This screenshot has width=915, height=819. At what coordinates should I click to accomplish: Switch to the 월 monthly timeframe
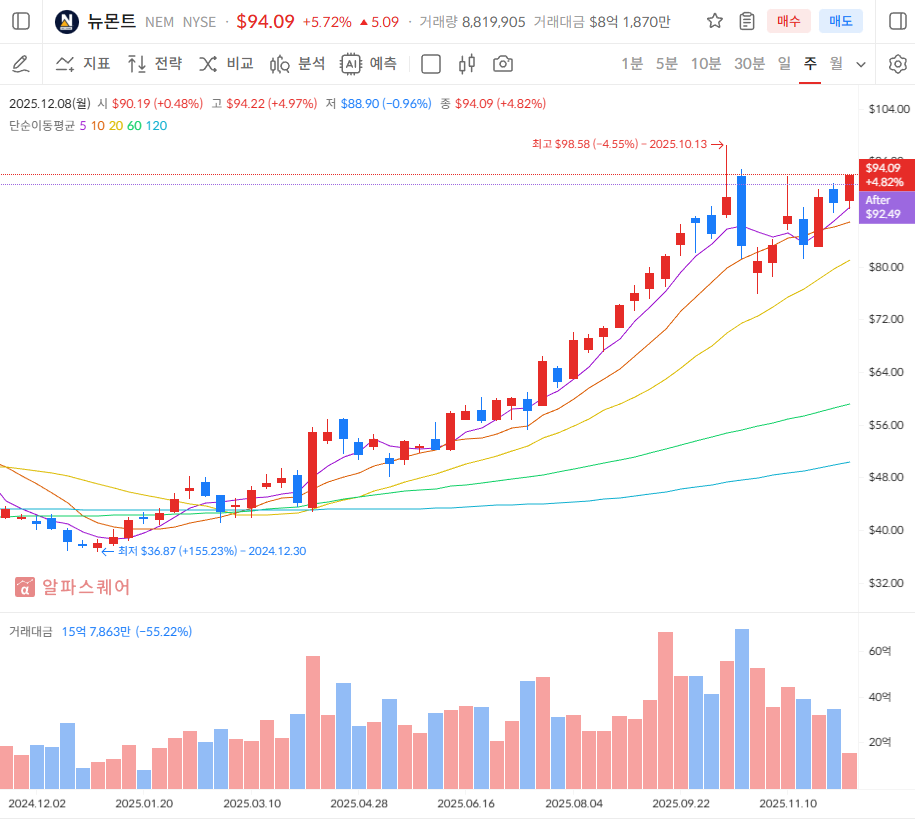click(836, 64)
